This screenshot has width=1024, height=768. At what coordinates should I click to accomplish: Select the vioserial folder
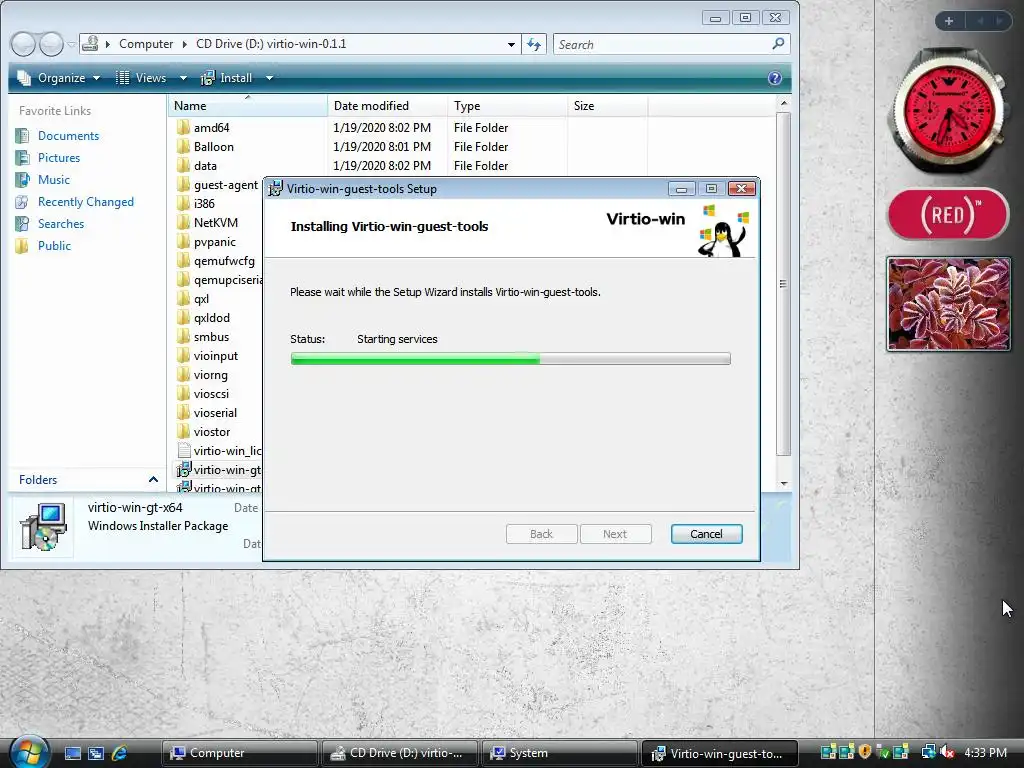coord(207,413)
